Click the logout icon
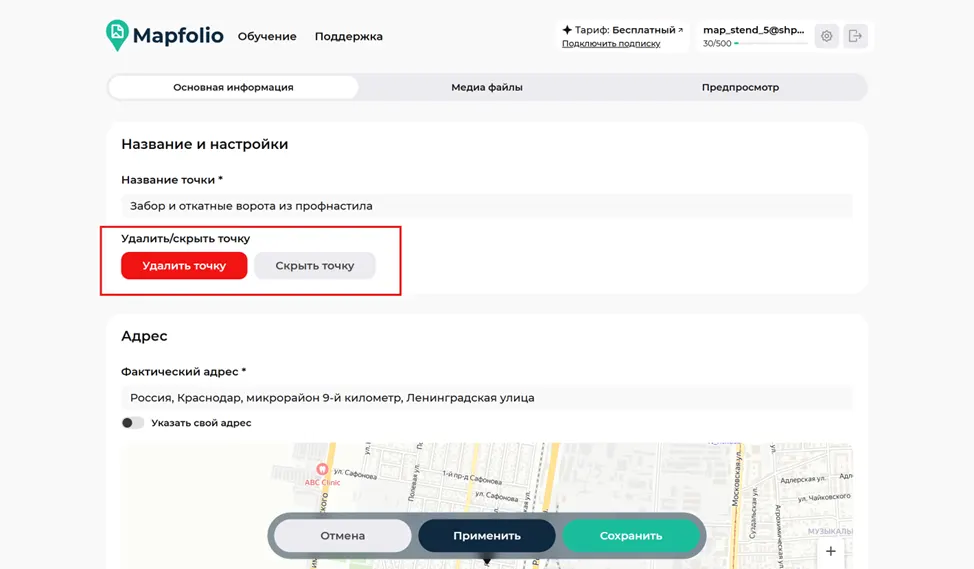The height and width of the screenshot is (569, 974). pos(855,36)
